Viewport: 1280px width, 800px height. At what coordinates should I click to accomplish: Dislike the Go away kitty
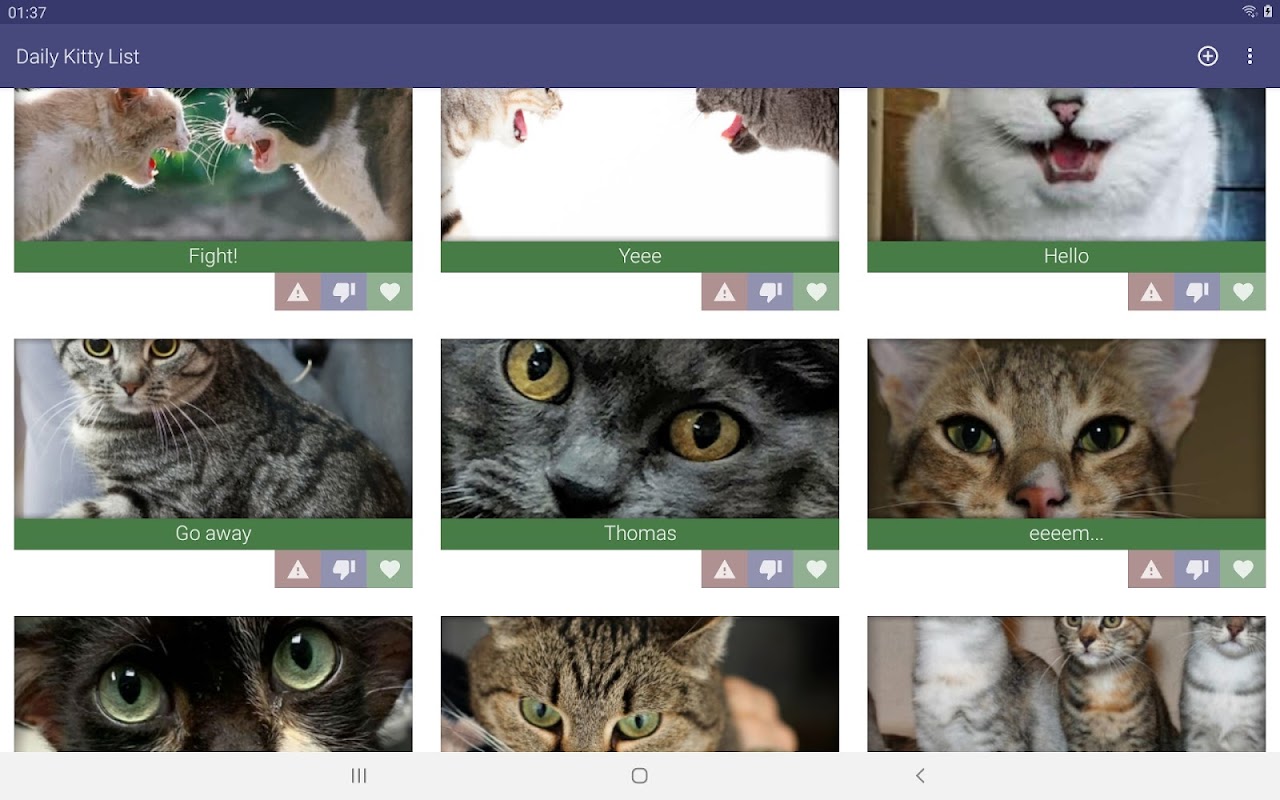(344, 569)
